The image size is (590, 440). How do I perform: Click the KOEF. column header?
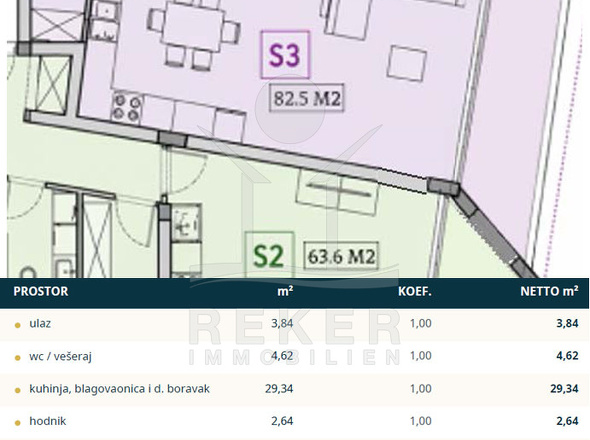pos(415,291)
